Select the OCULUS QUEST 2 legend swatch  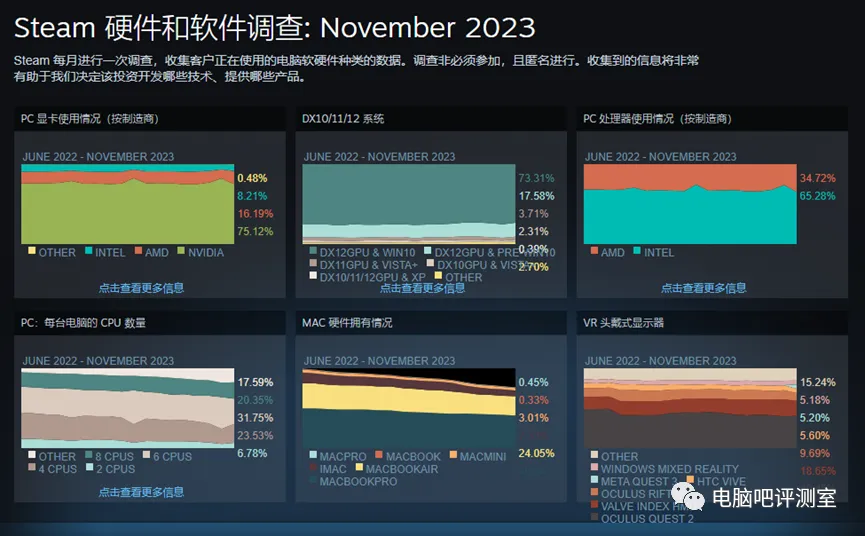(594, 517)
